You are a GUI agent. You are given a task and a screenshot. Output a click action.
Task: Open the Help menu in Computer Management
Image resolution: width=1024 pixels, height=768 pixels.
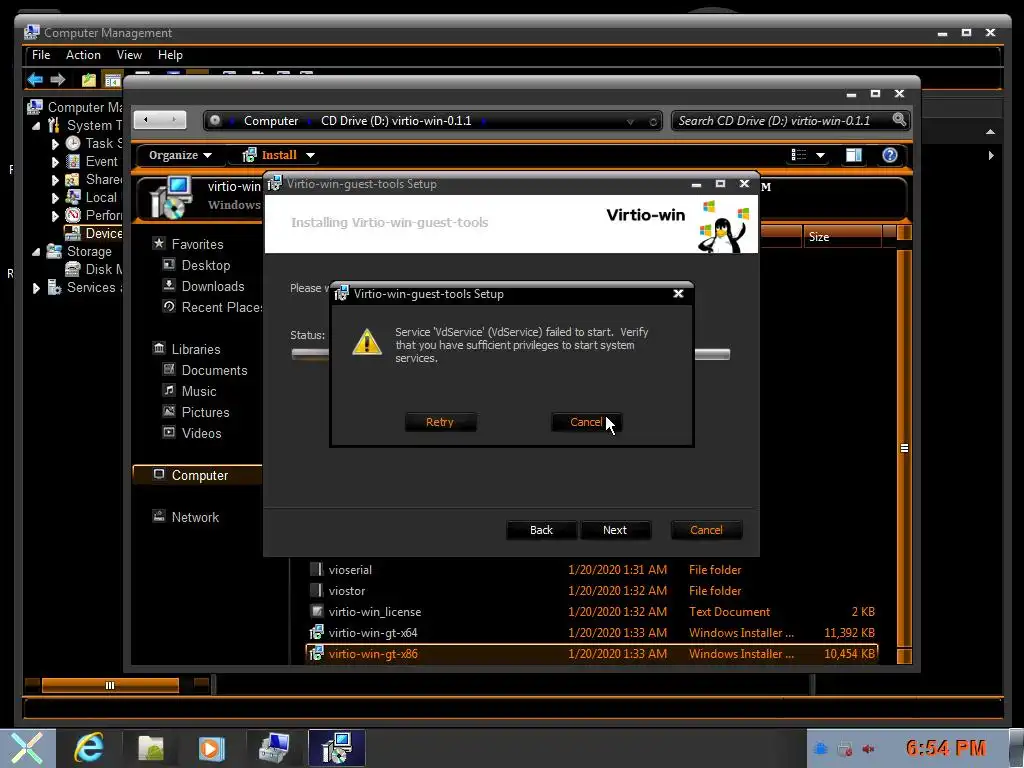(170, 55)
